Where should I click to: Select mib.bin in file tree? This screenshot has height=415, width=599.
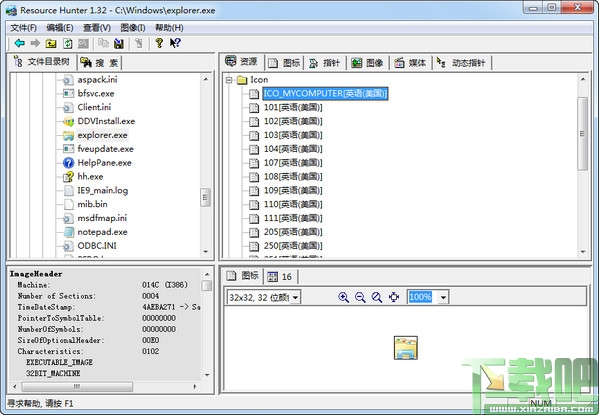[x=92, y=204]
